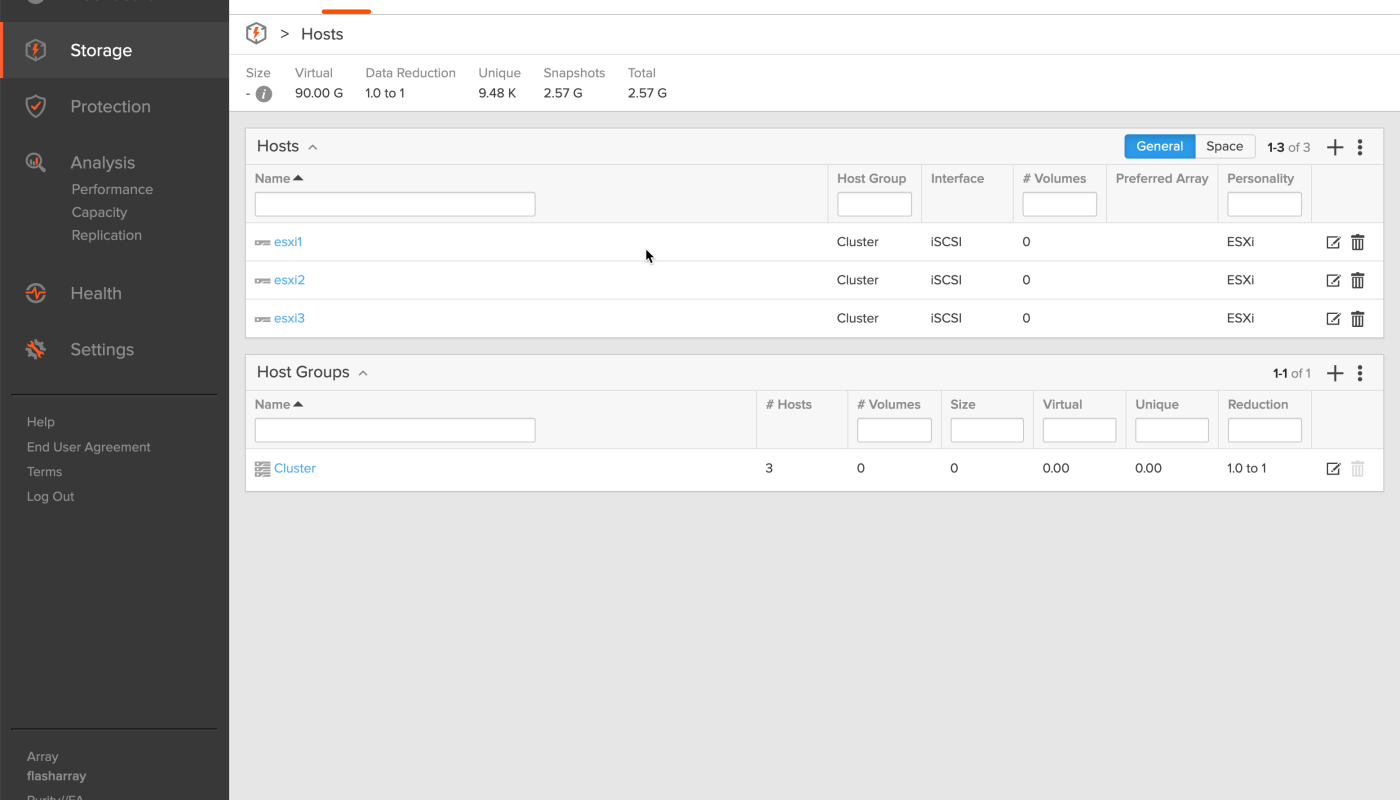
Task: Go to Settings in the sidebar
Action: click(101, 349)
